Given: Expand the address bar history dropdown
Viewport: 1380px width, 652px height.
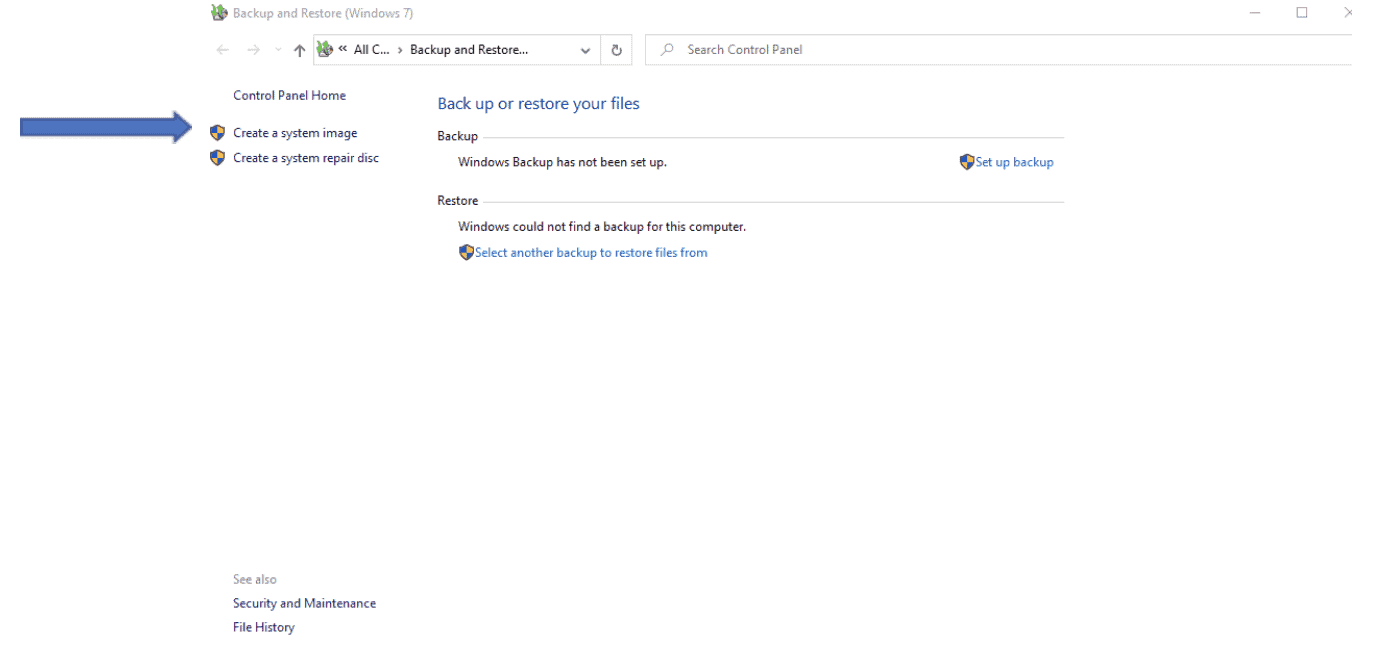Looking at the screenshot, I should (x=586, y=50).
